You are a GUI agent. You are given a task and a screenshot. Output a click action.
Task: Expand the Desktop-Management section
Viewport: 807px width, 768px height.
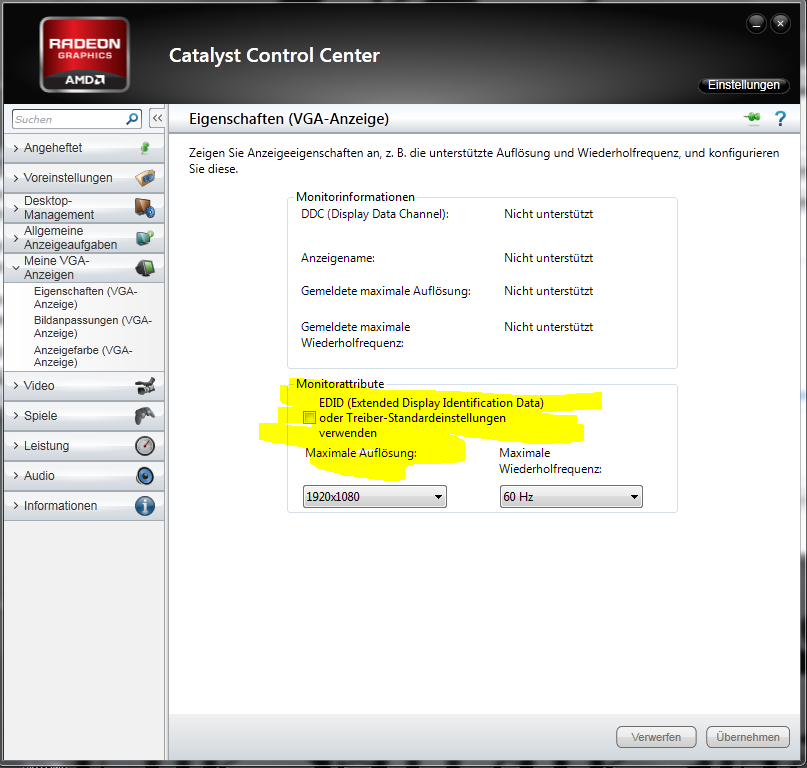(83, 207)
